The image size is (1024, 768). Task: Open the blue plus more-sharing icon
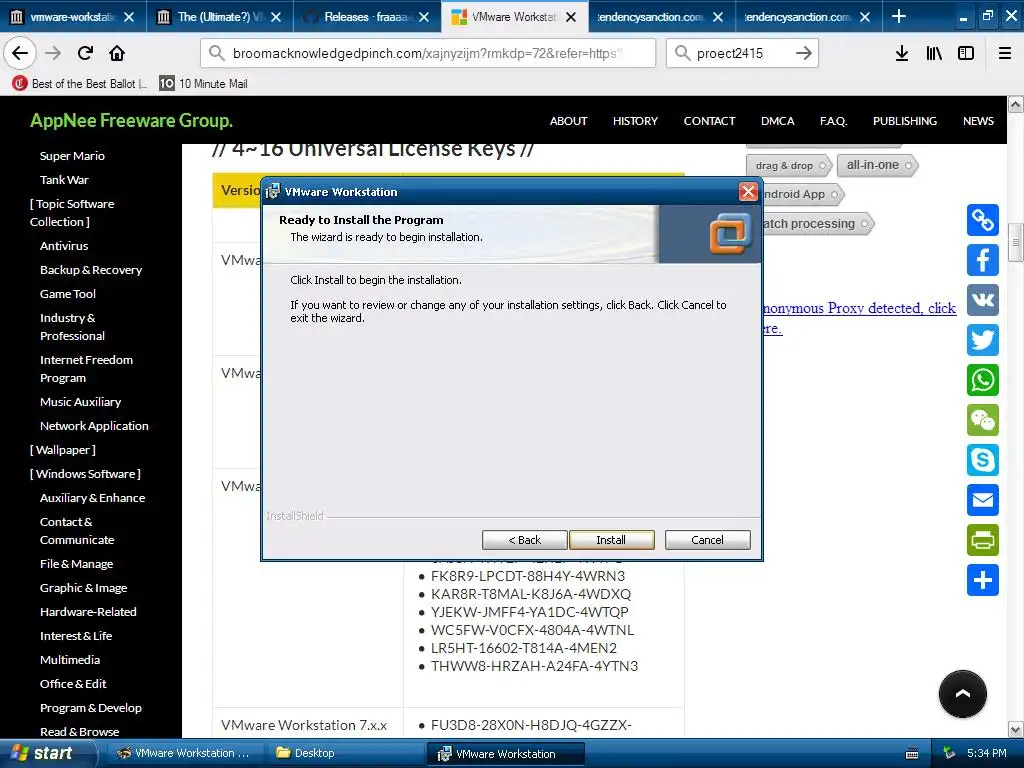click(983, 580)
